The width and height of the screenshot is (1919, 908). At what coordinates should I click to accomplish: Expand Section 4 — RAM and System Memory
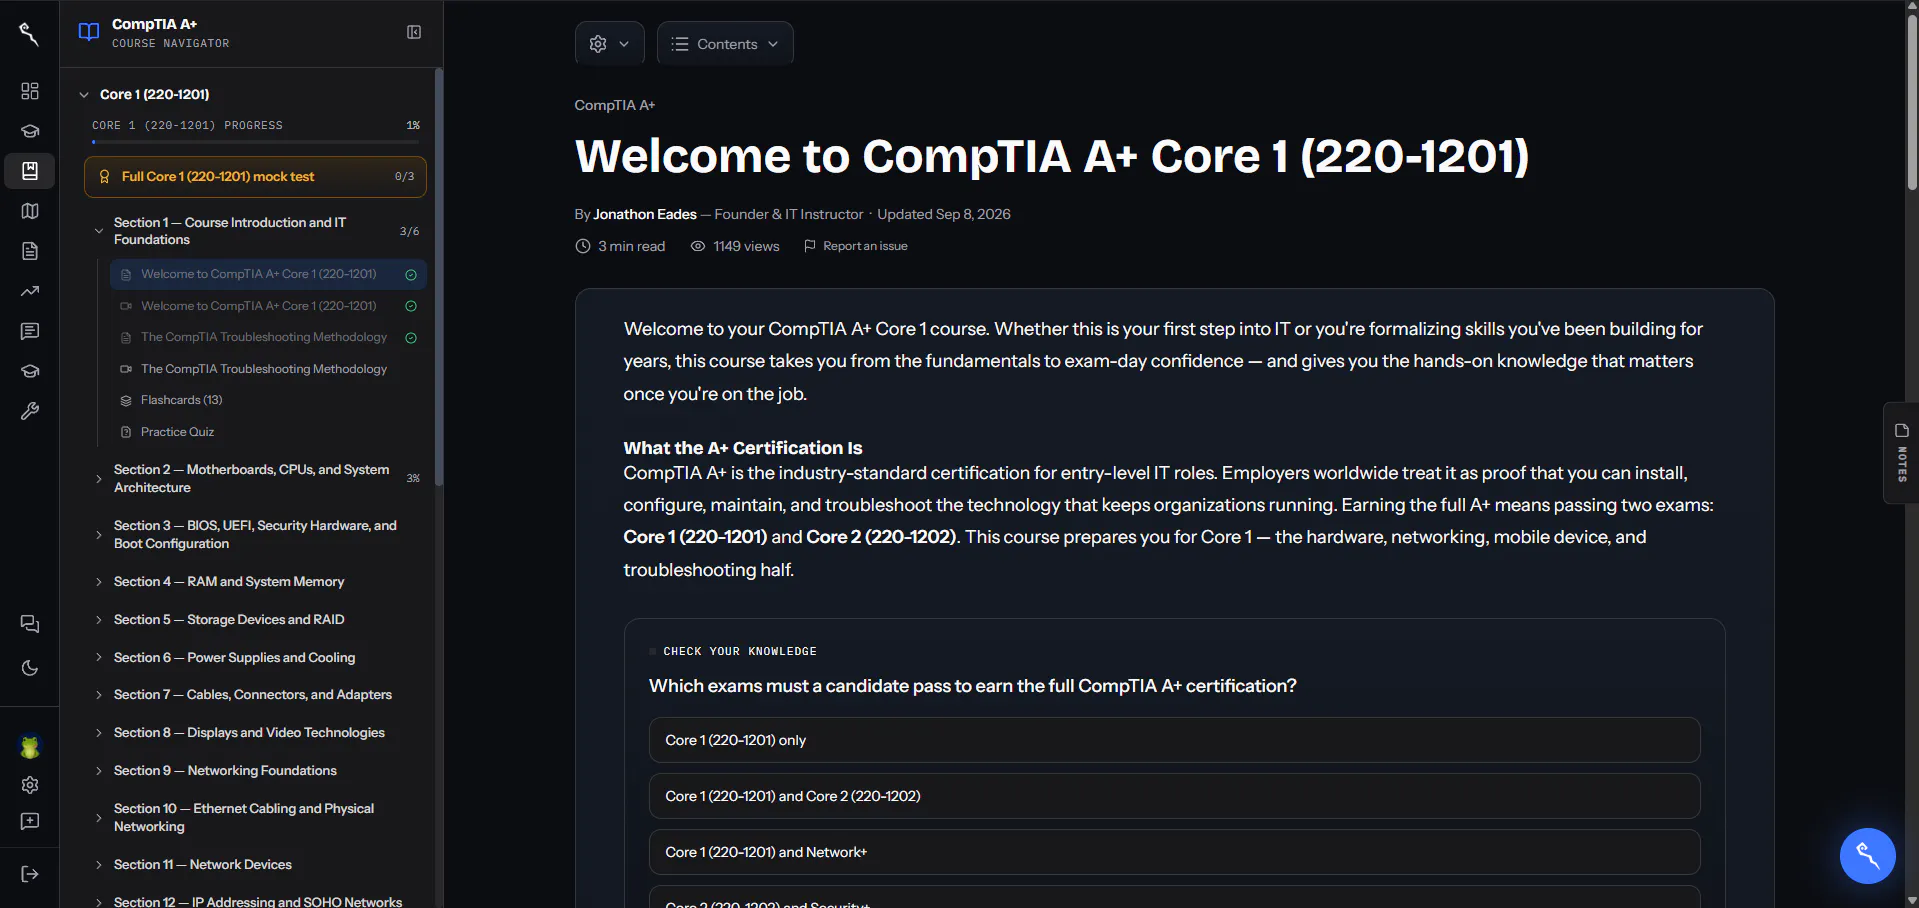[x=99, y=582]
